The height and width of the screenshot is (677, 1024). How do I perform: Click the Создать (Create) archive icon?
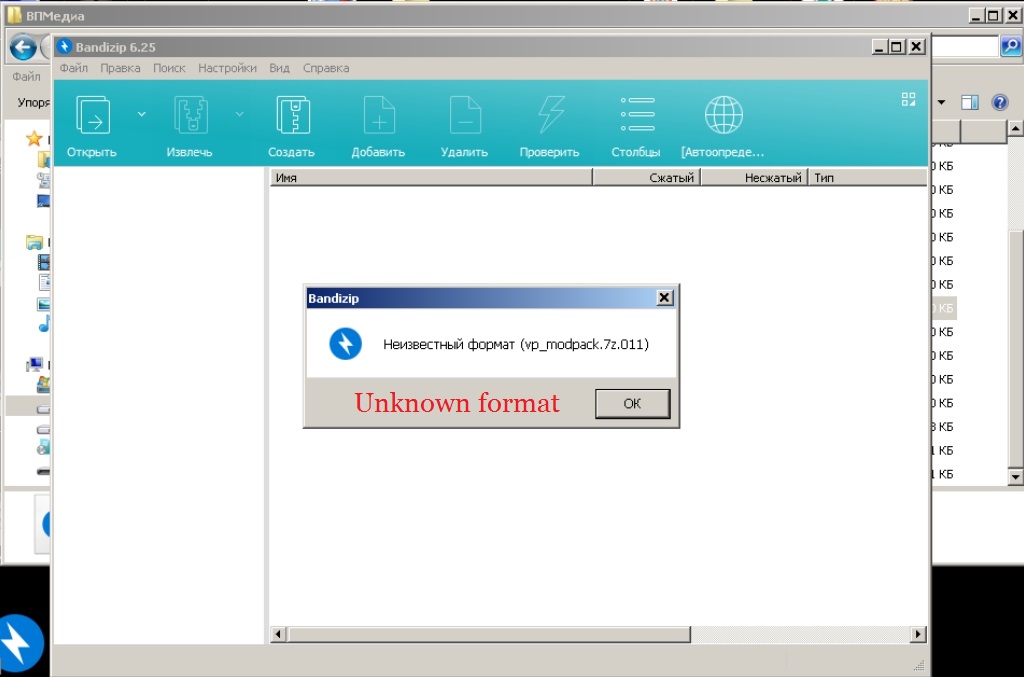[293, 114]
